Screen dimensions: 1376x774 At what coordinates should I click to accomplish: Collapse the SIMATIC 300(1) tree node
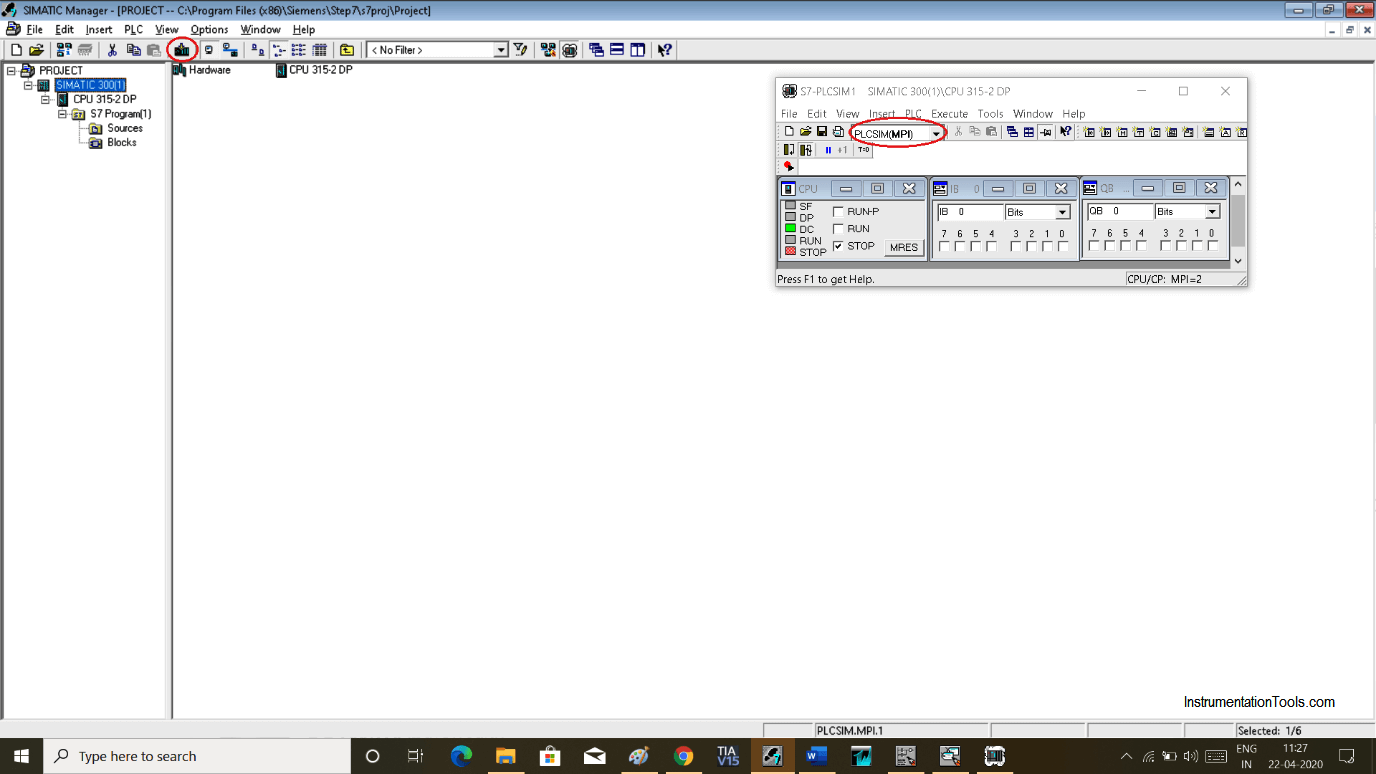coord(29,86)
